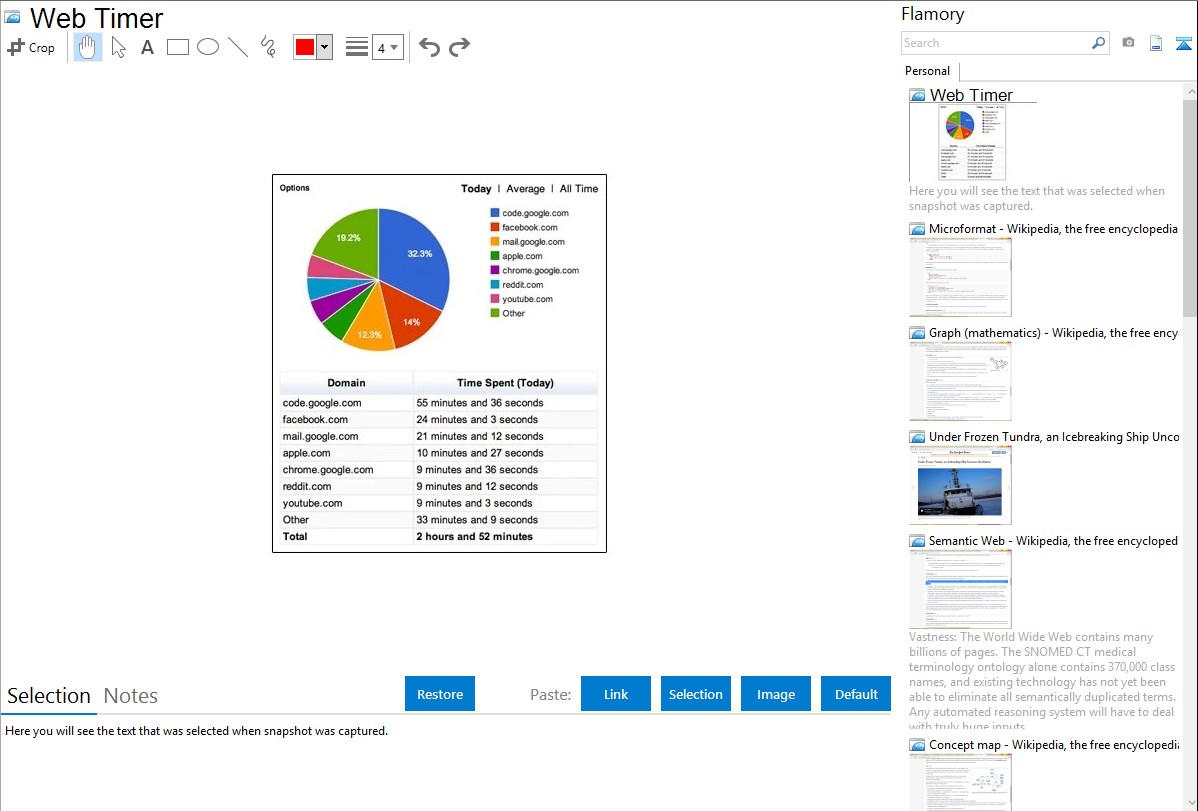Viewport: 1198px width, 811px height.
Task: Click the sidebar scroll down arrow
Action: [x=1190, y=803]
